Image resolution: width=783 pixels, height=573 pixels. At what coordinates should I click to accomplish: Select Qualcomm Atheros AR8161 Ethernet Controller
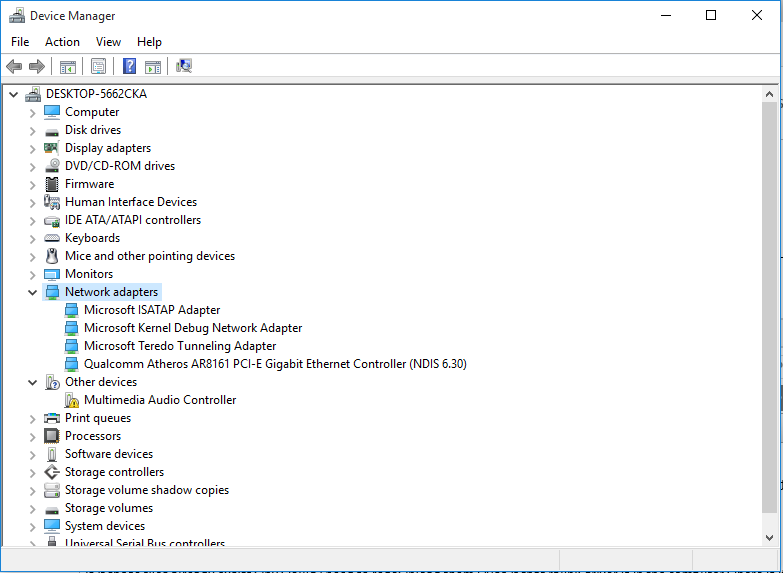tap(275, 364)
